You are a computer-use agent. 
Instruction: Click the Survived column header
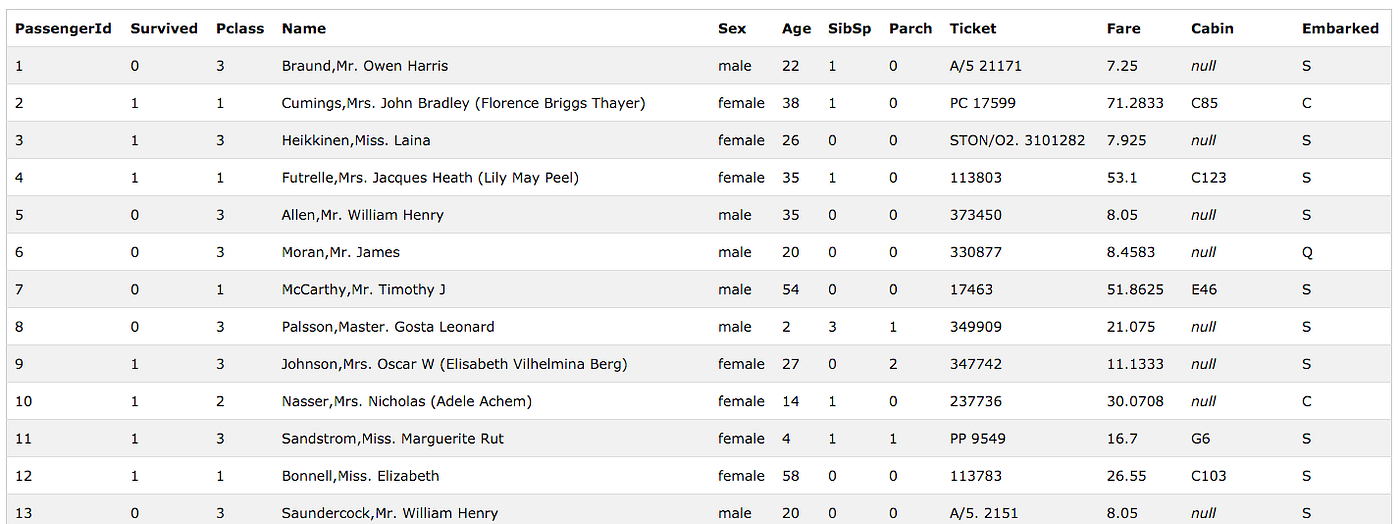pos(164,29)
